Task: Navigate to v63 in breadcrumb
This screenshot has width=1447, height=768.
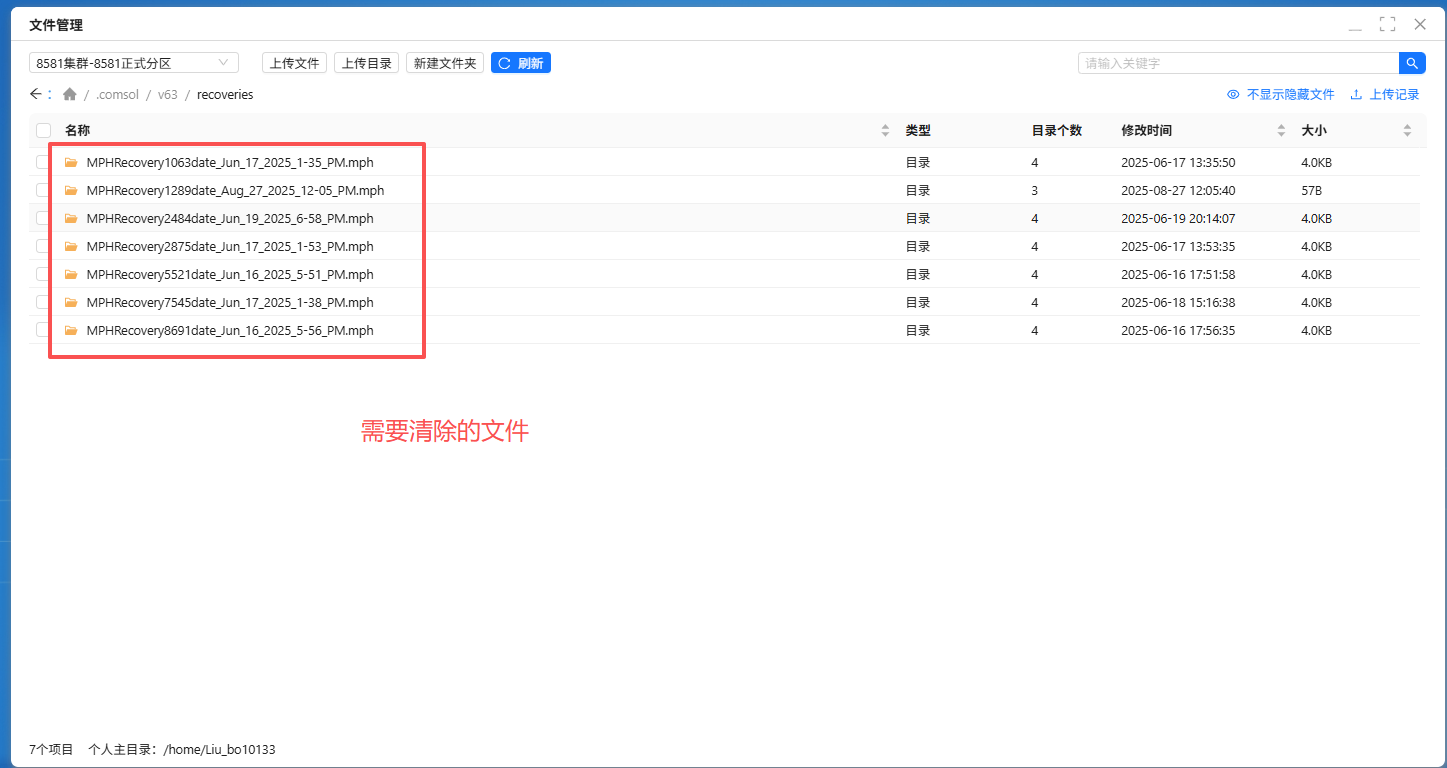Action: click(167, 94)
